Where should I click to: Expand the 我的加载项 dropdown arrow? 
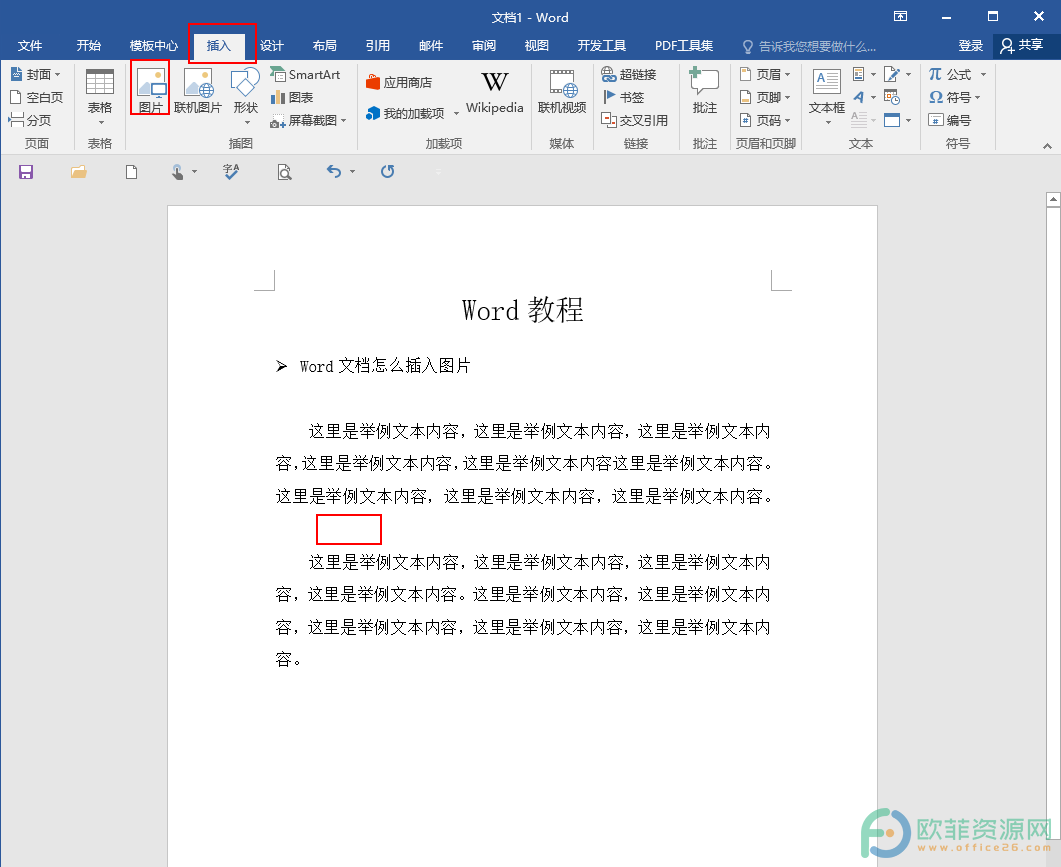click(456, 114)
